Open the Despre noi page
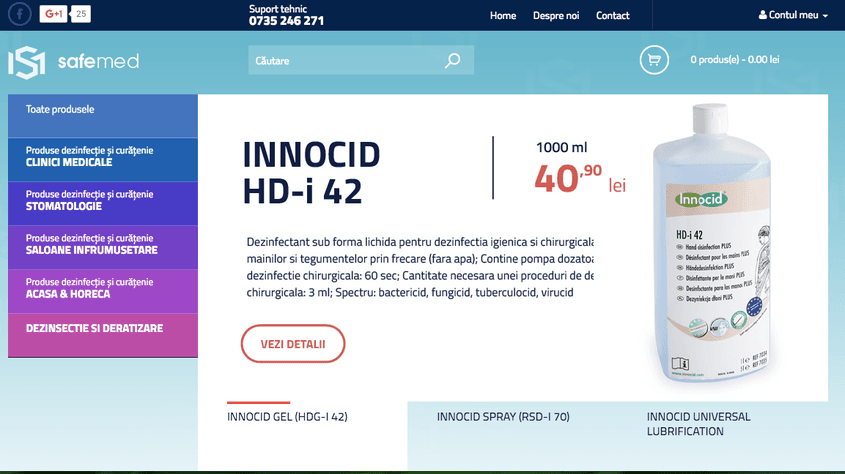The image size is (845, 474). click(x=556, y=15)
